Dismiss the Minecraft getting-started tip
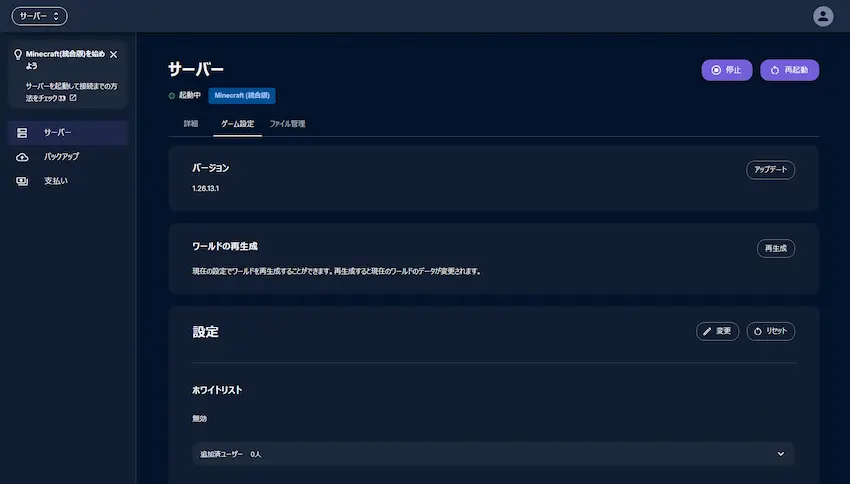Screen dimensions: 850x484 pyautogui.click(x=113, y=55)
